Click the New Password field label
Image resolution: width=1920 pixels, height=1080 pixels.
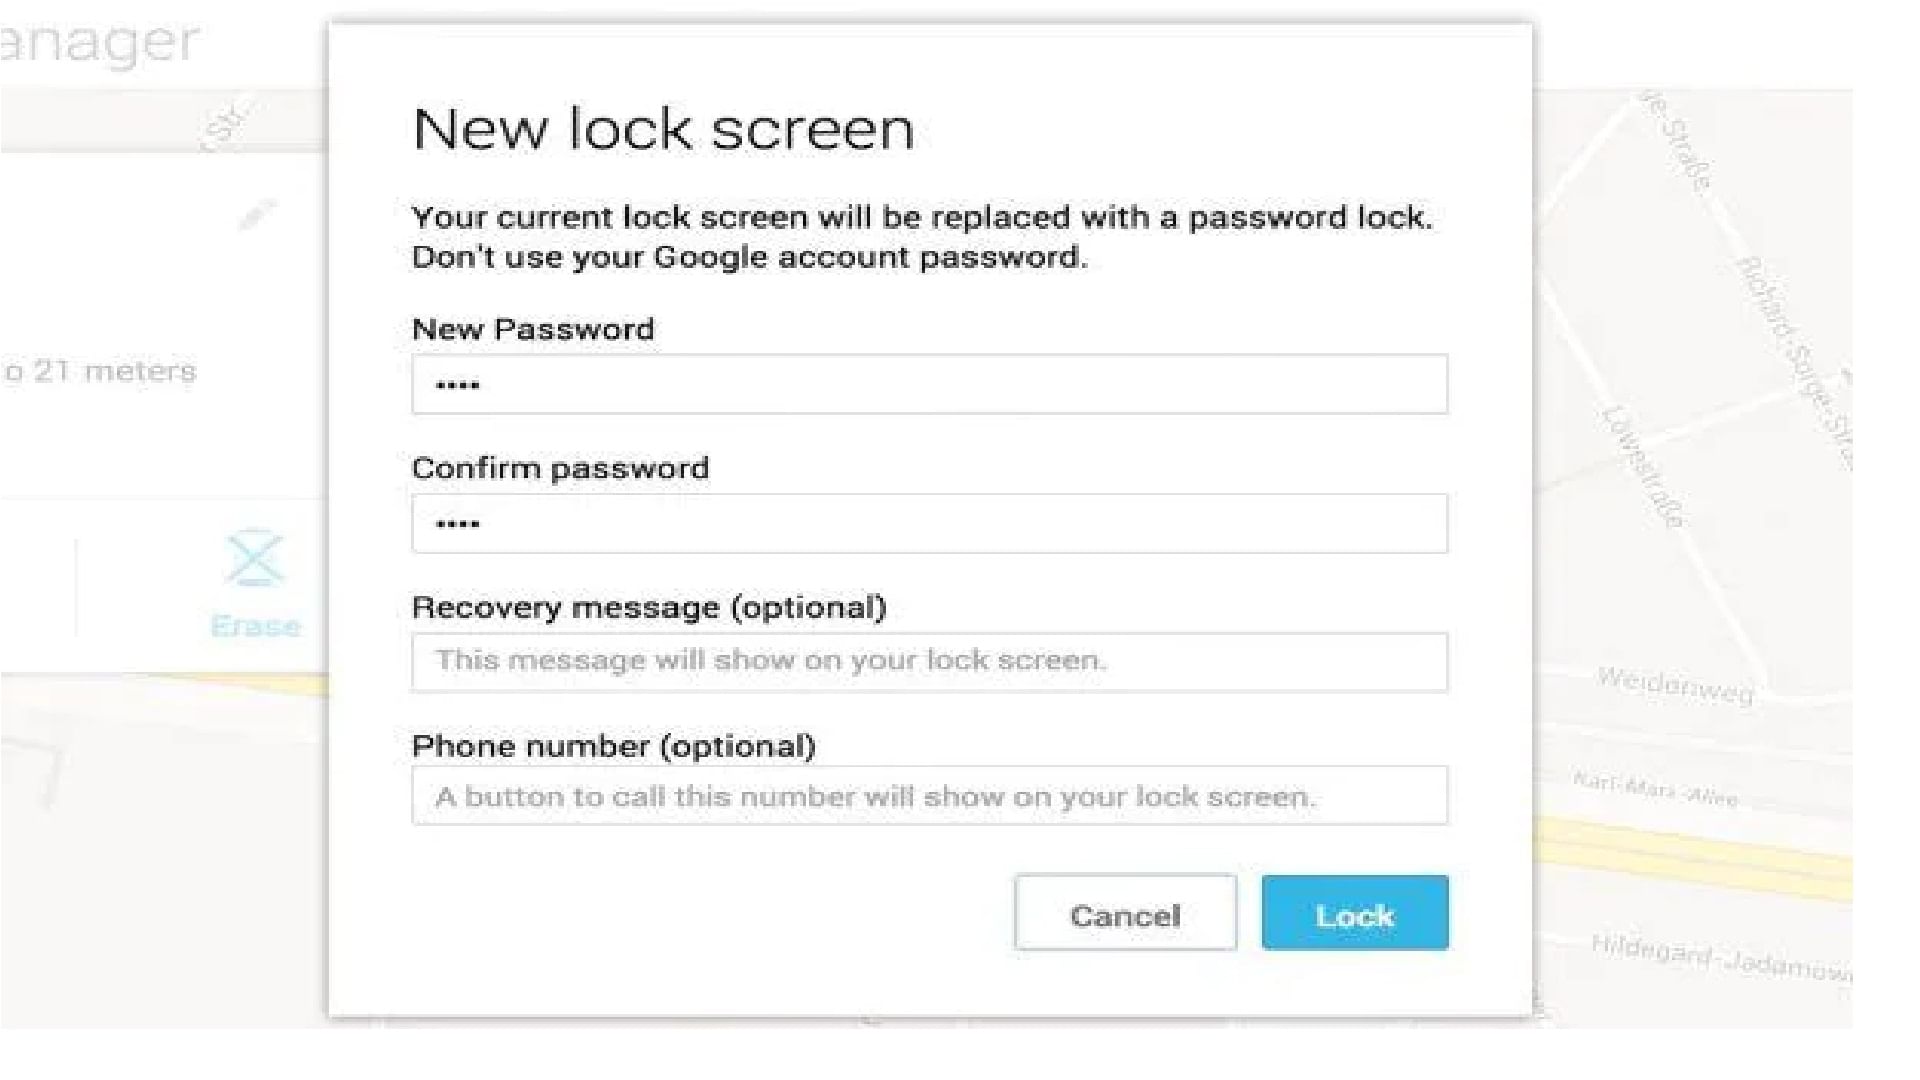point(534,329)
